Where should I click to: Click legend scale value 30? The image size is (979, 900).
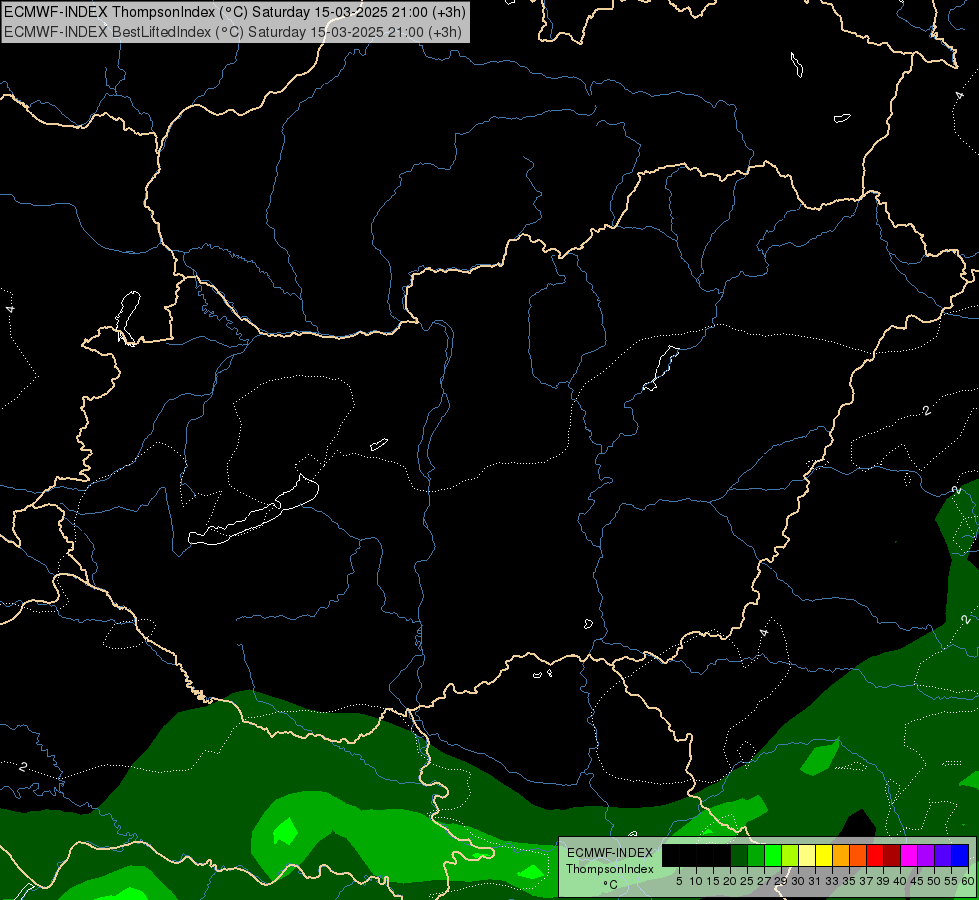pos(798,881)
